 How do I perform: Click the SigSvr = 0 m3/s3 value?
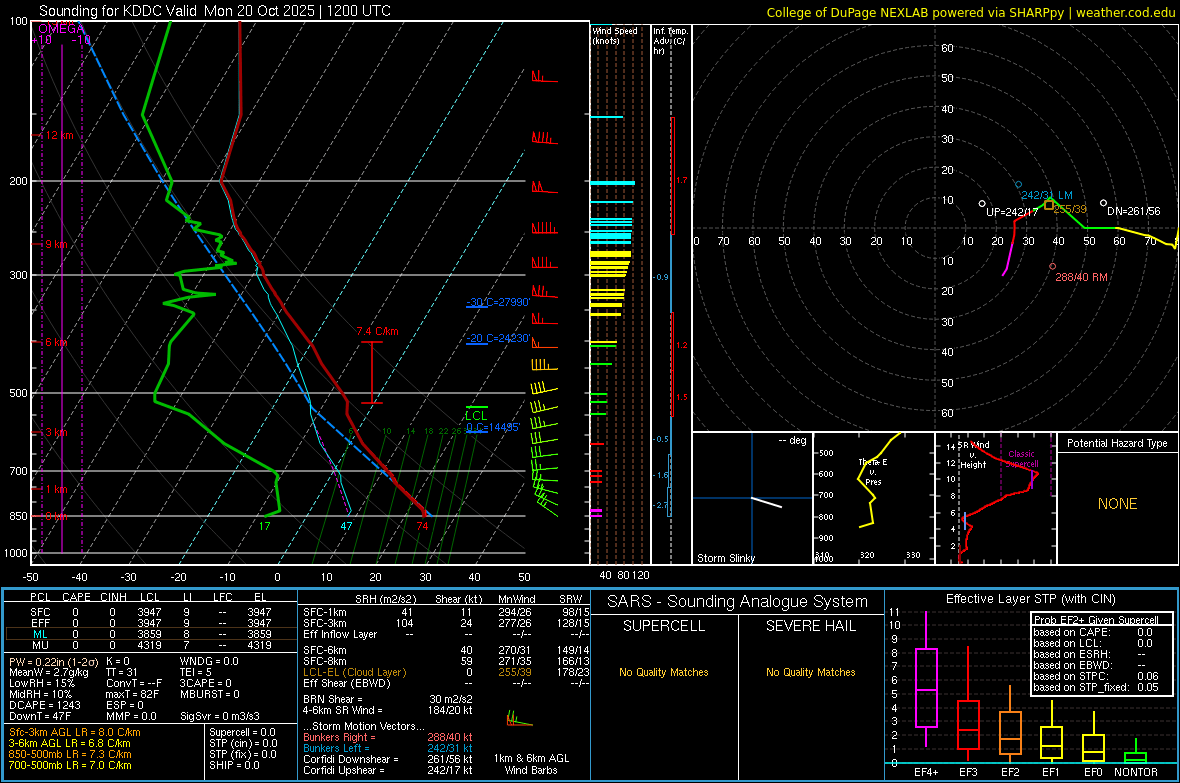220,716
